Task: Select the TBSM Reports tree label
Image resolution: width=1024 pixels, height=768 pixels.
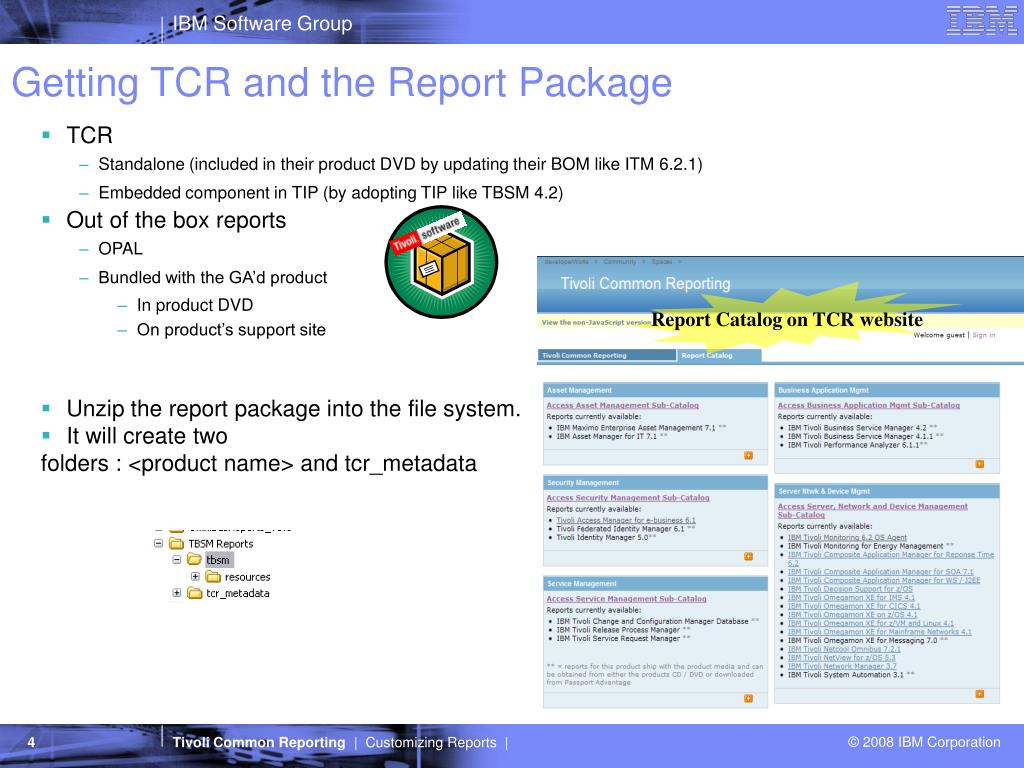Action: coord(221,544)
